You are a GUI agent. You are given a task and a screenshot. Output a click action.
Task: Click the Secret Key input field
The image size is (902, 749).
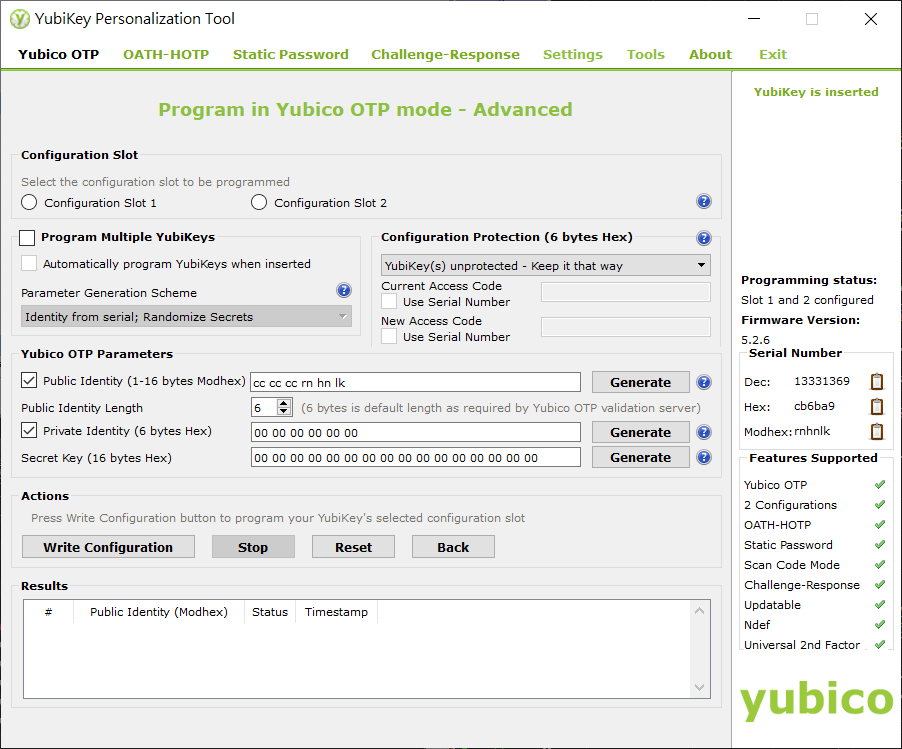point(415,457)
